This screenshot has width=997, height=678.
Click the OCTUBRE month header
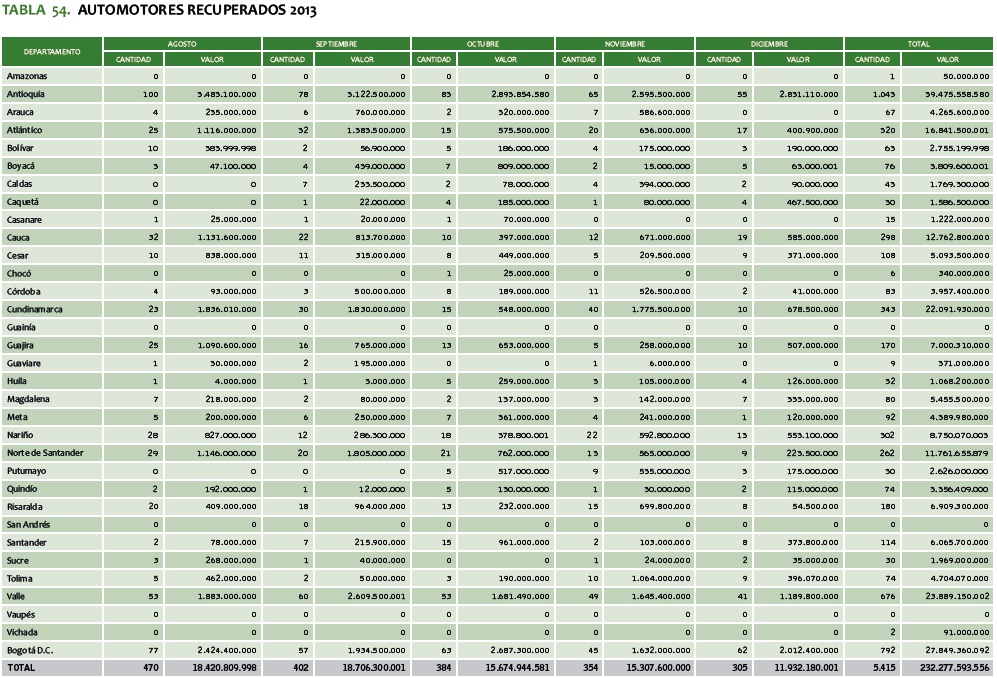[482, 44]
